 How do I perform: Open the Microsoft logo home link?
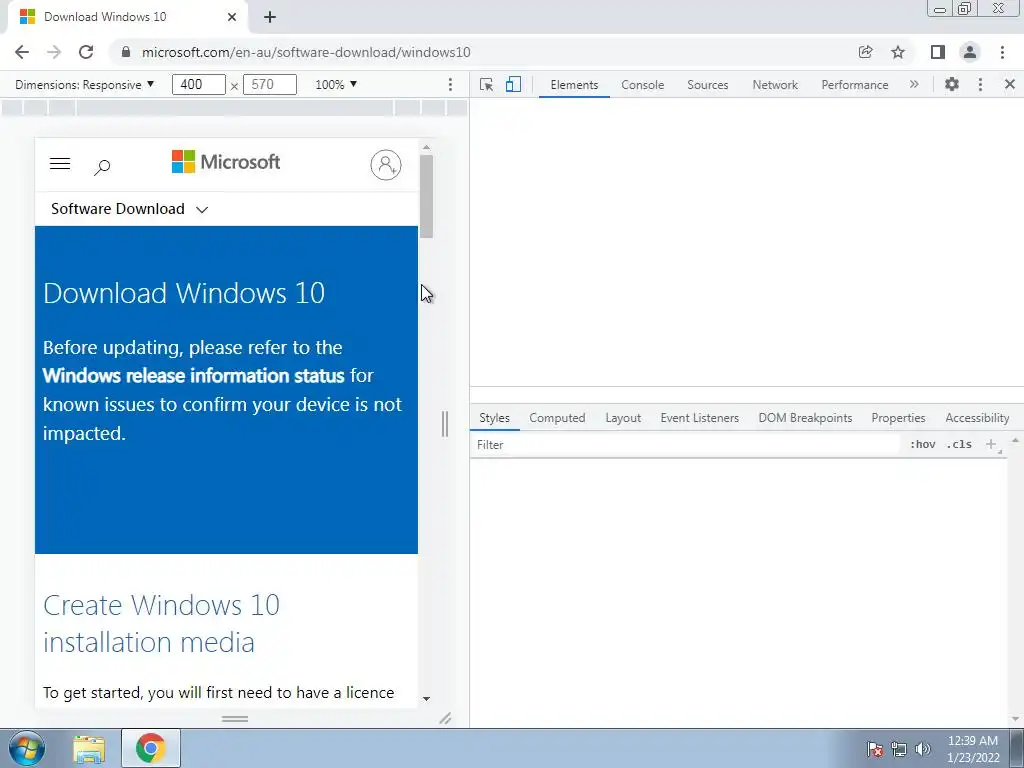226,162
